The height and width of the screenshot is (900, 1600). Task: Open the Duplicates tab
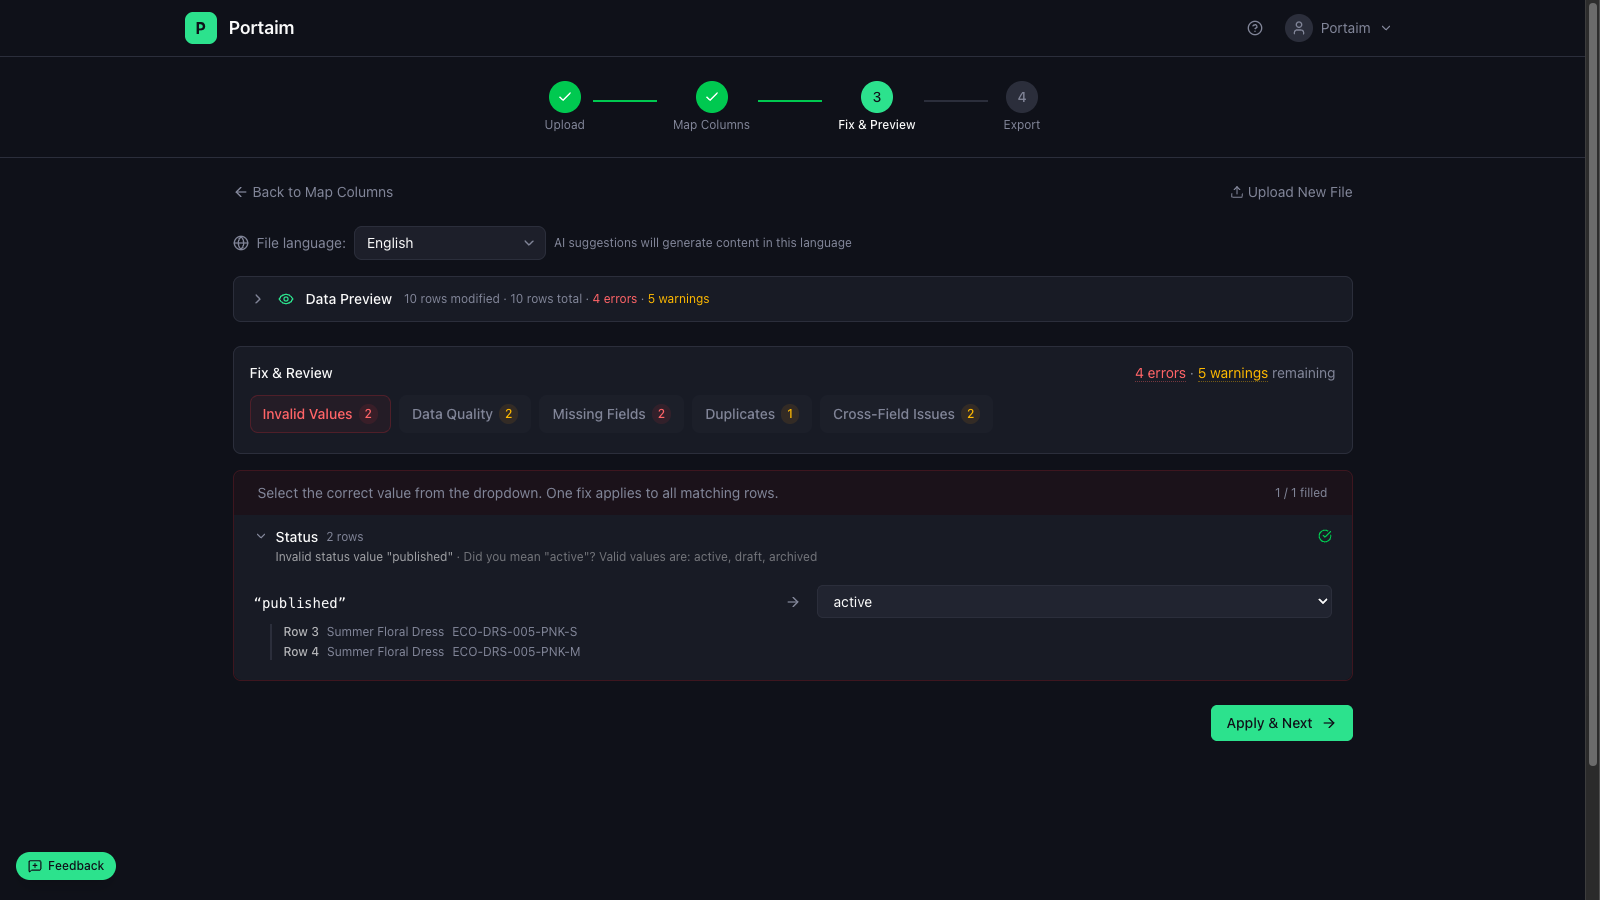click(x=751, y=414)
